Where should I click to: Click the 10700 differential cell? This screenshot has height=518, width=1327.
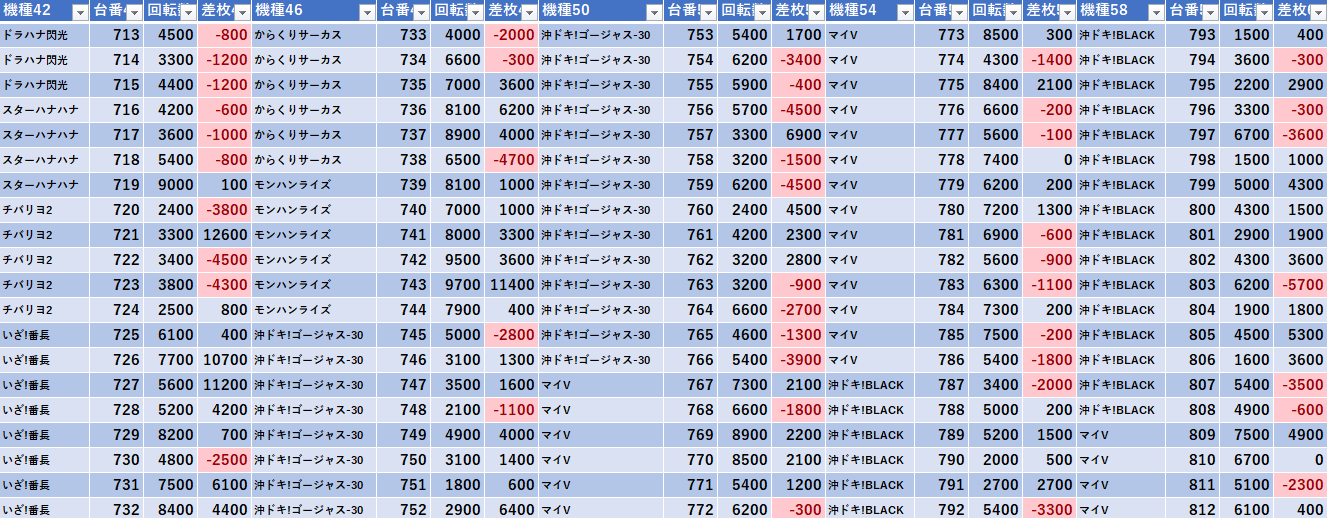pyautogui.click(x=224, y=360)
